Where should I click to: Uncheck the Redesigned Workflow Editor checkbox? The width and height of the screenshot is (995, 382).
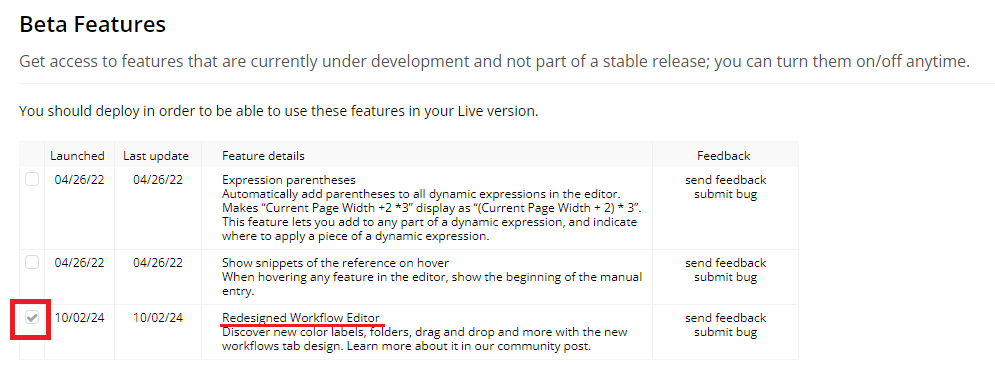[32, 317]
